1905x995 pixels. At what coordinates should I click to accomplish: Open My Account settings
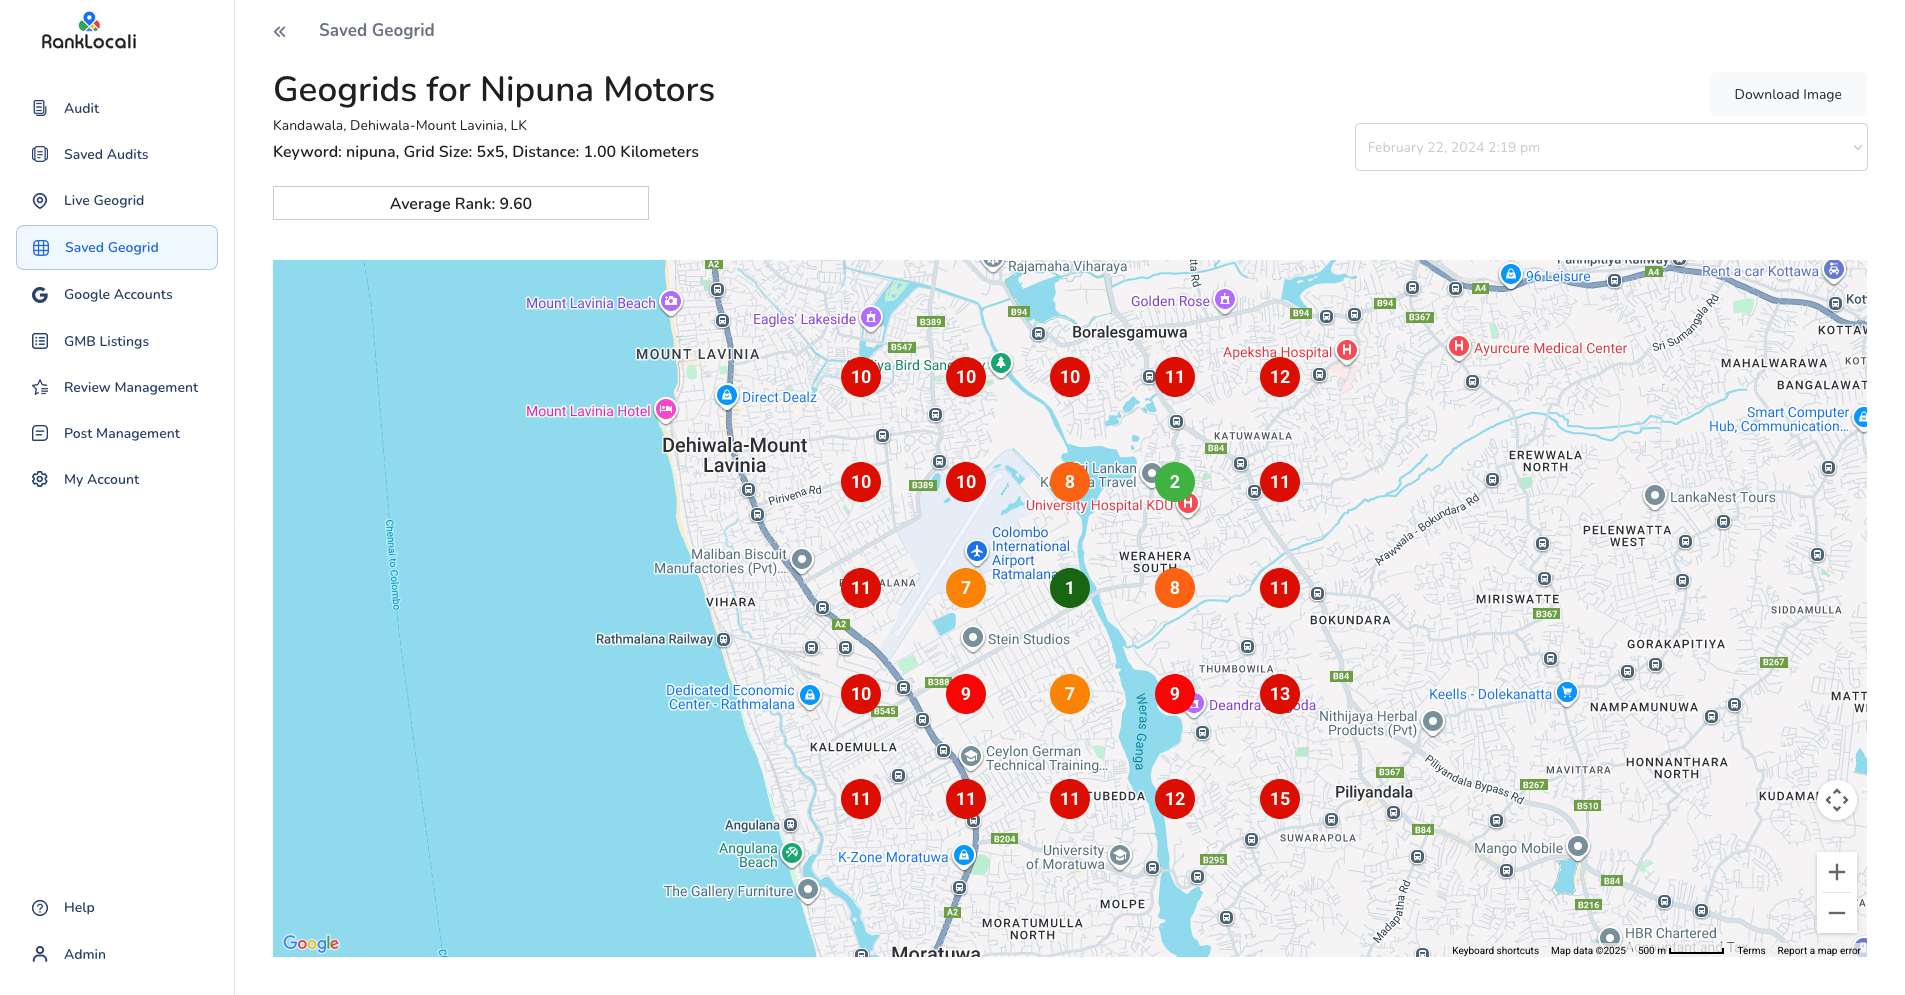click(x=101, y=479)
